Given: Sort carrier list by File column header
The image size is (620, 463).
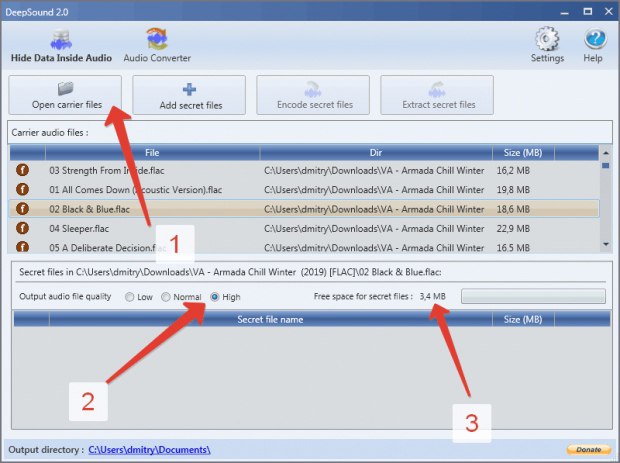Looking at the screenshot, I should 152,153.
